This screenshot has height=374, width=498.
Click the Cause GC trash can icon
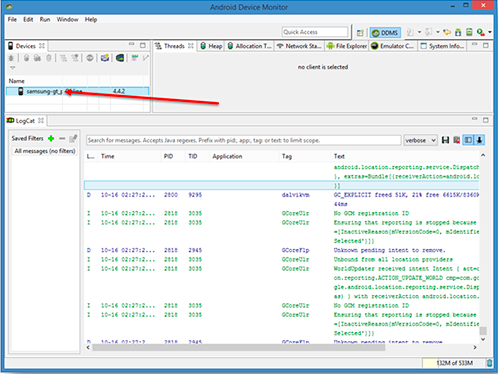49,58
